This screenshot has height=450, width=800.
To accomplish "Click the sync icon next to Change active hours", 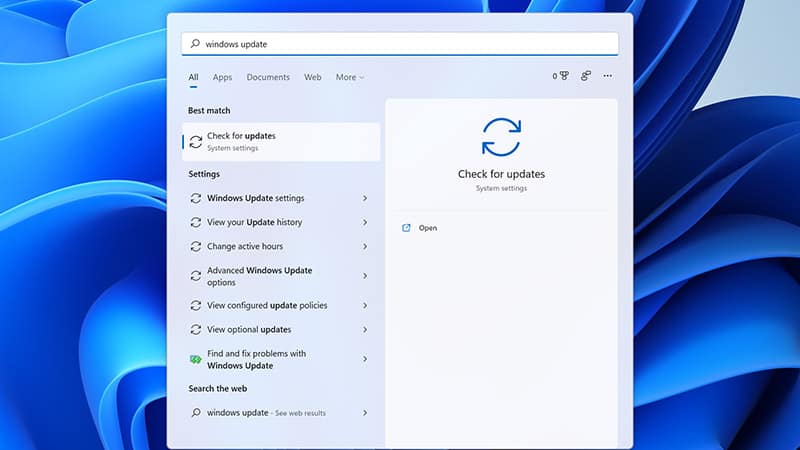I will pyautogui.click(x=195, y=246).
